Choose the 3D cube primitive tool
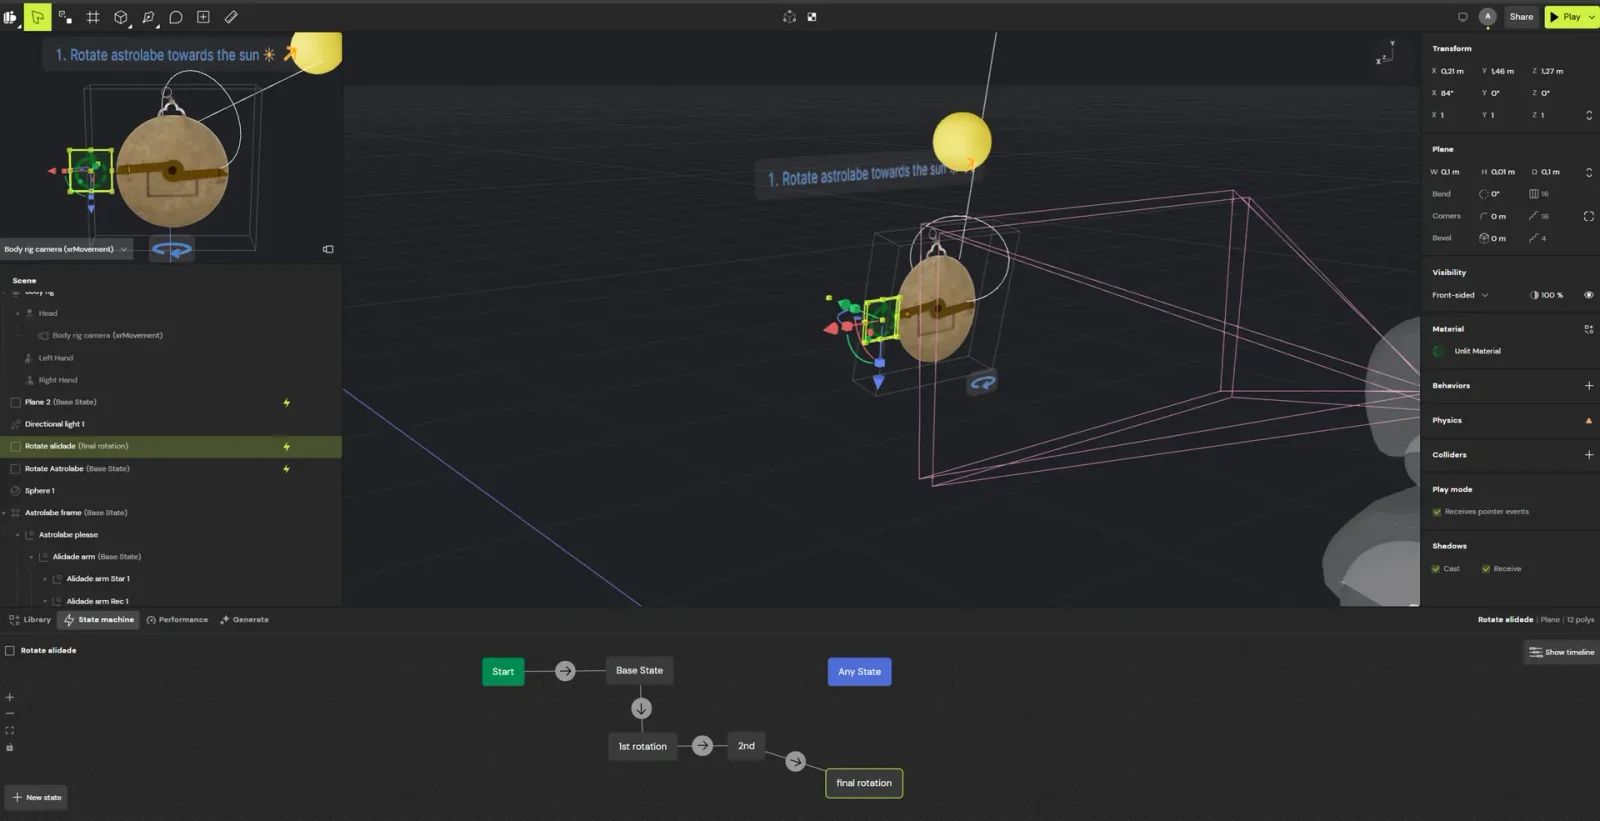This screenshot has height=821, width=1600. (121, 17)
